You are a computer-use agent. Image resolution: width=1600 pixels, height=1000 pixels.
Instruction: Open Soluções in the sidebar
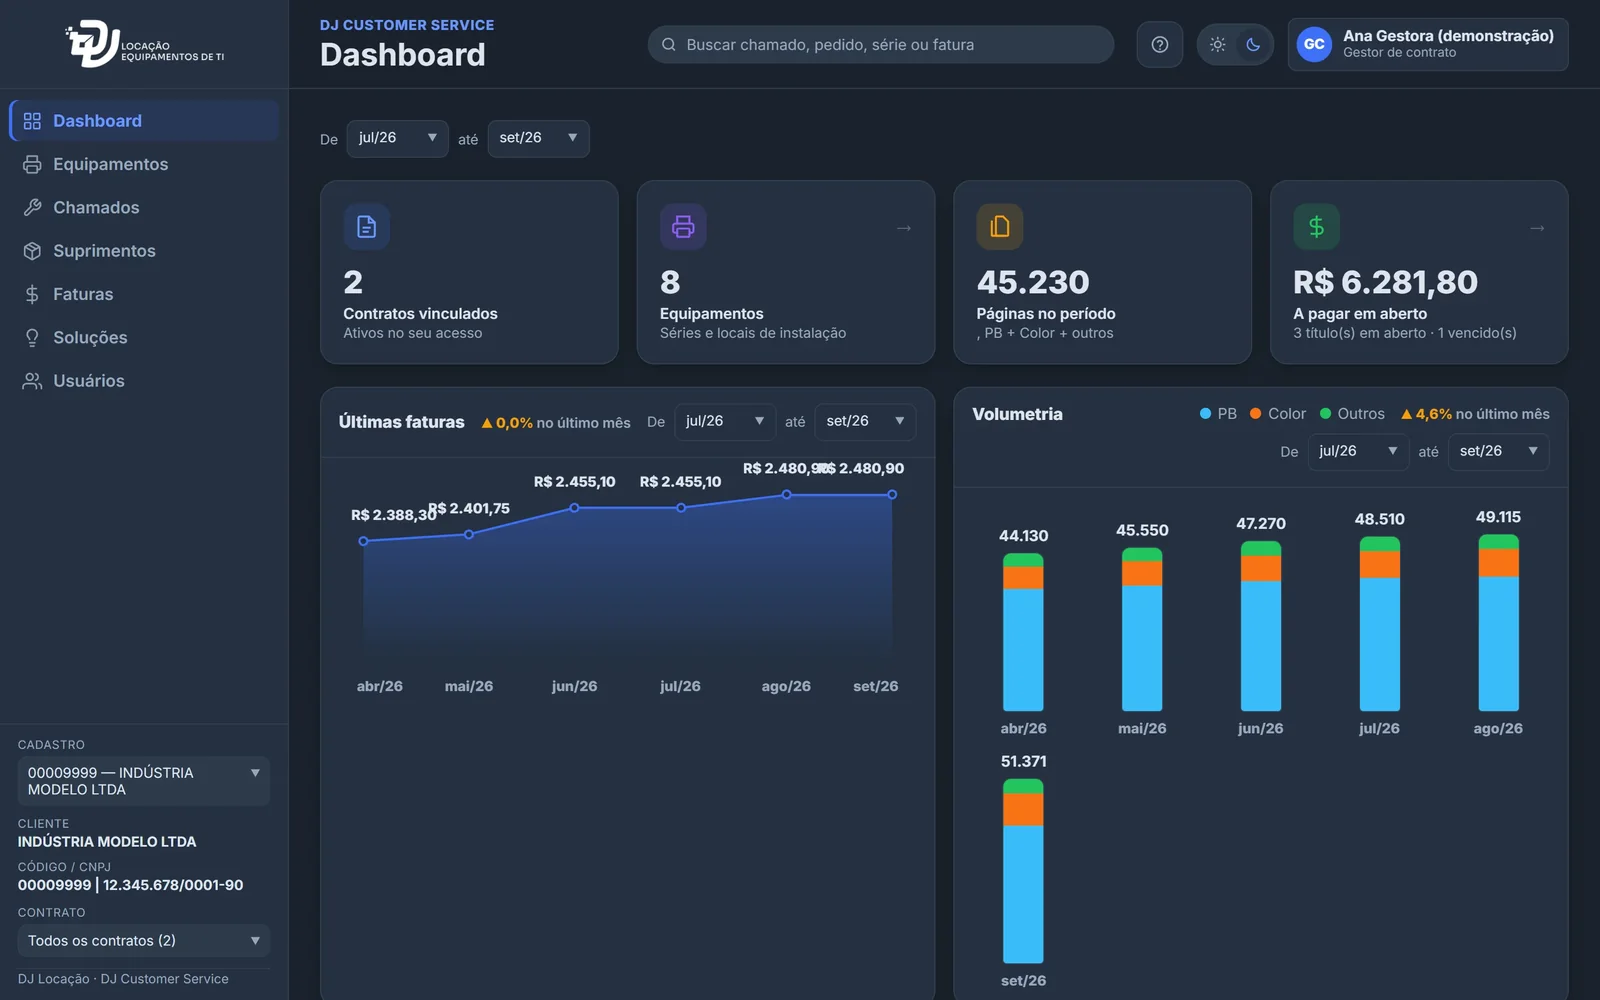click(144, 337)
